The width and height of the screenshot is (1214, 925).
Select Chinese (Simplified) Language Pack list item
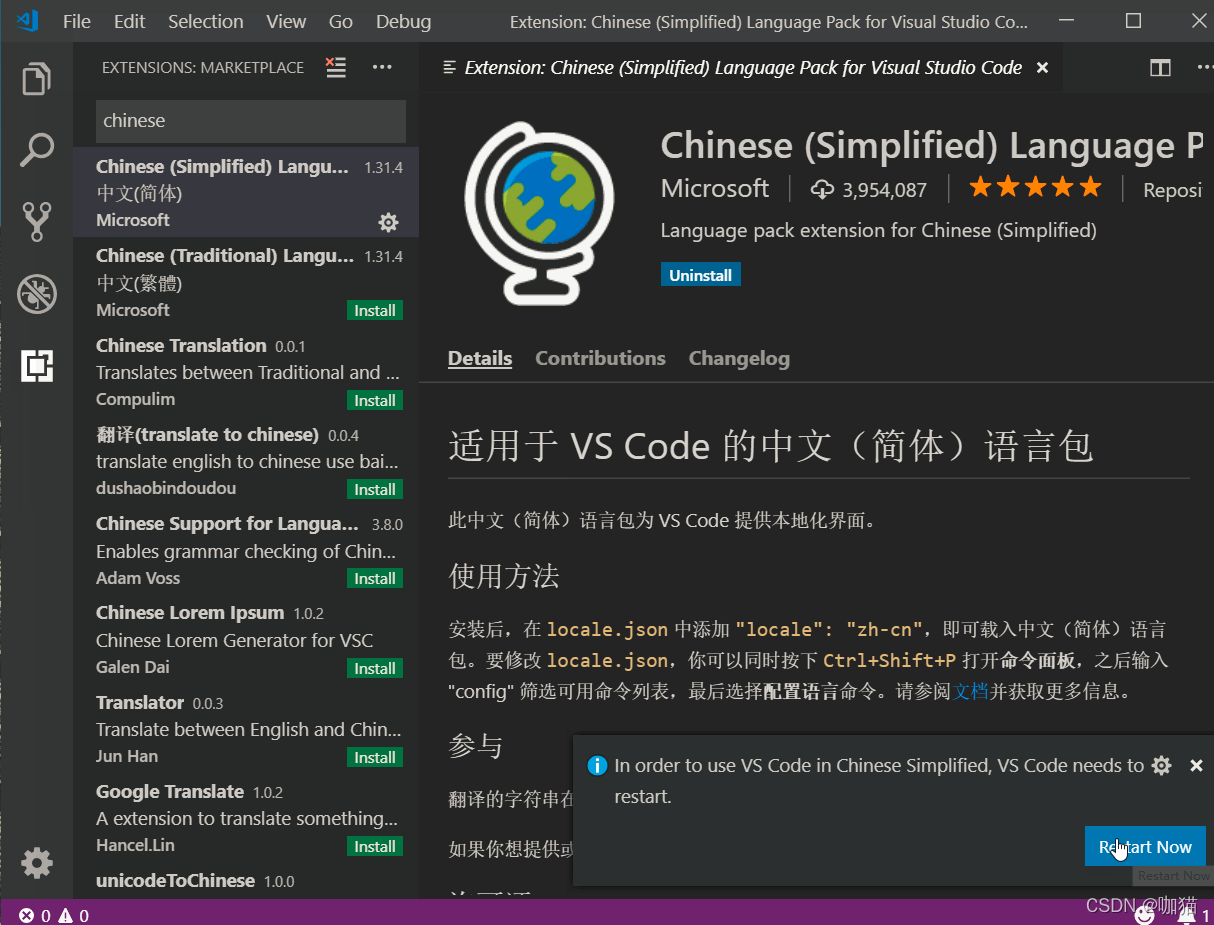[x=246, y=192]
